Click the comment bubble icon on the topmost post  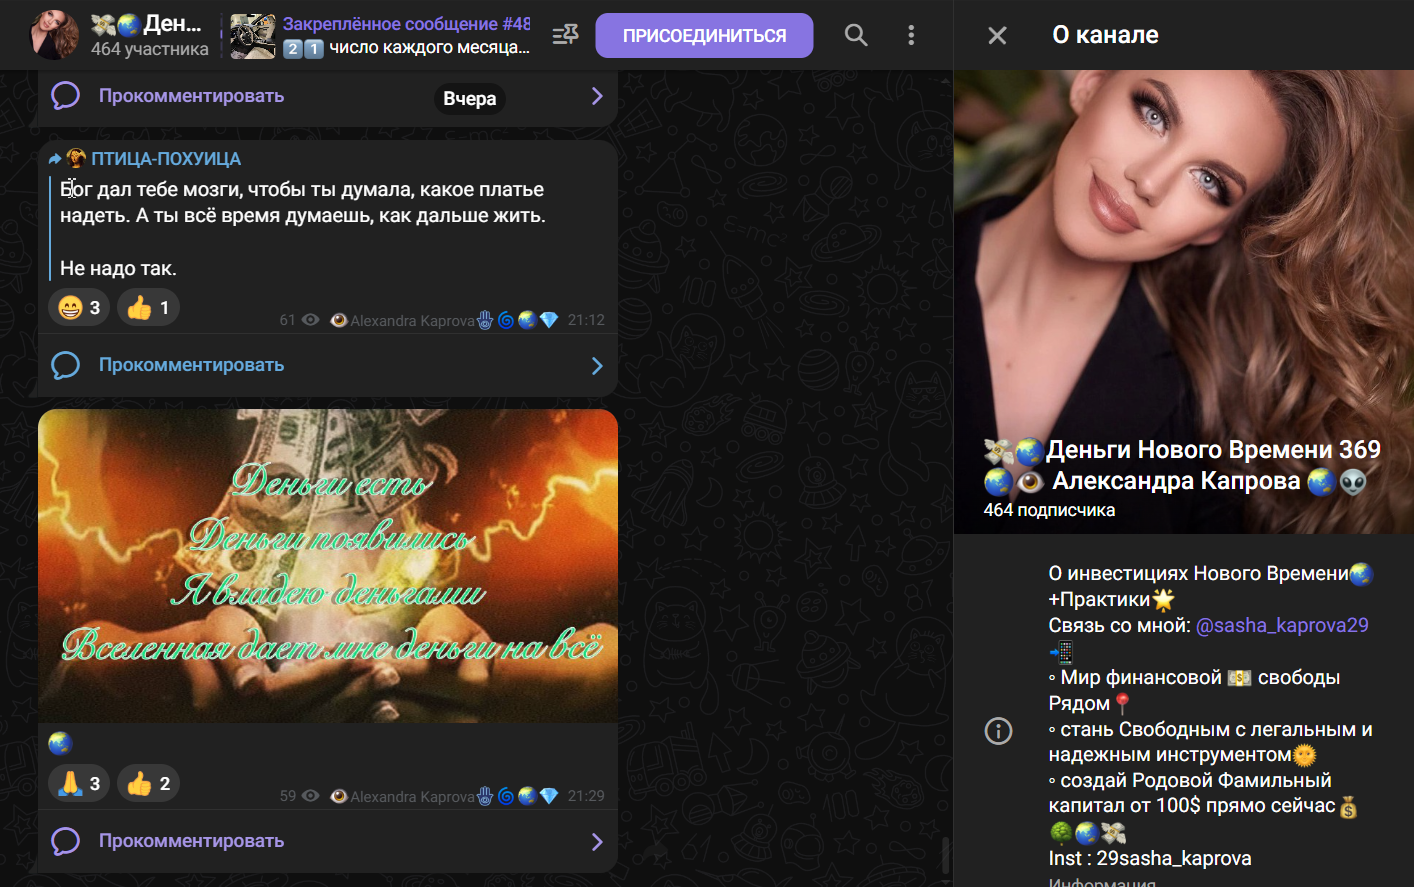pyautogui.click(x=65, y=96)
